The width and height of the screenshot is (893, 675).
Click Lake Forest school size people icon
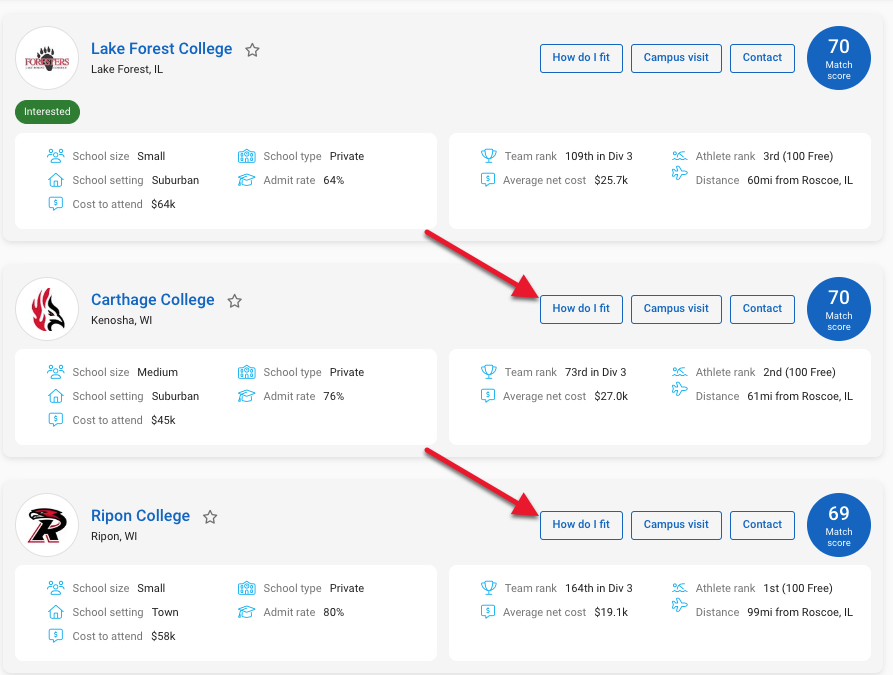click(x=55, y=156)
